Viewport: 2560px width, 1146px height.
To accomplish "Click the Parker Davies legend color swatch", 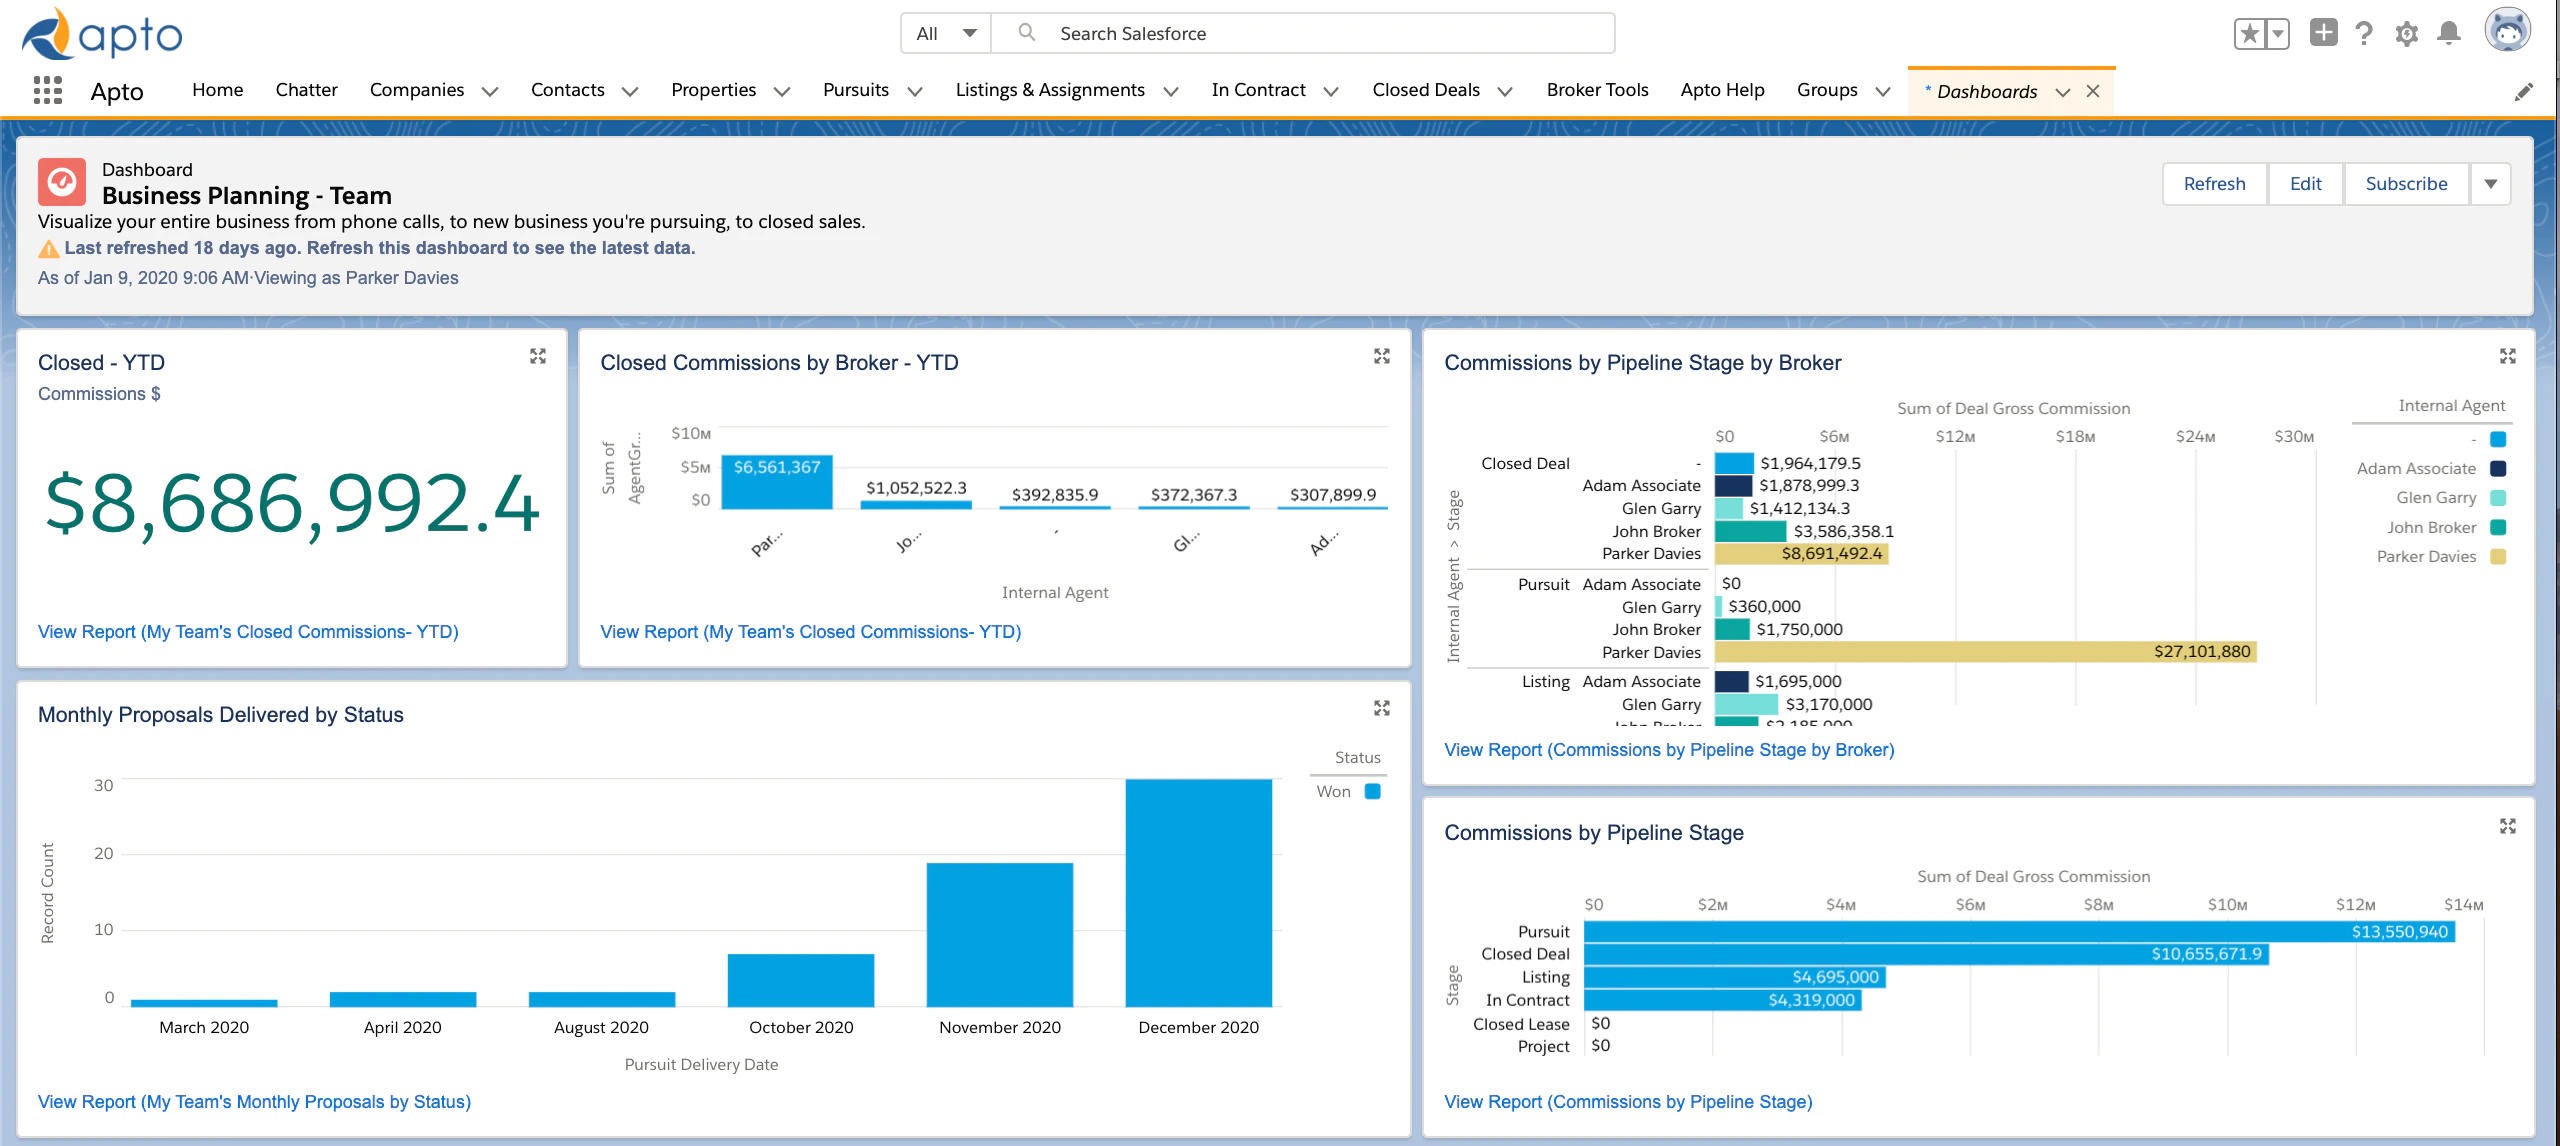I will pyautogui.click(x=2498, y=557).
